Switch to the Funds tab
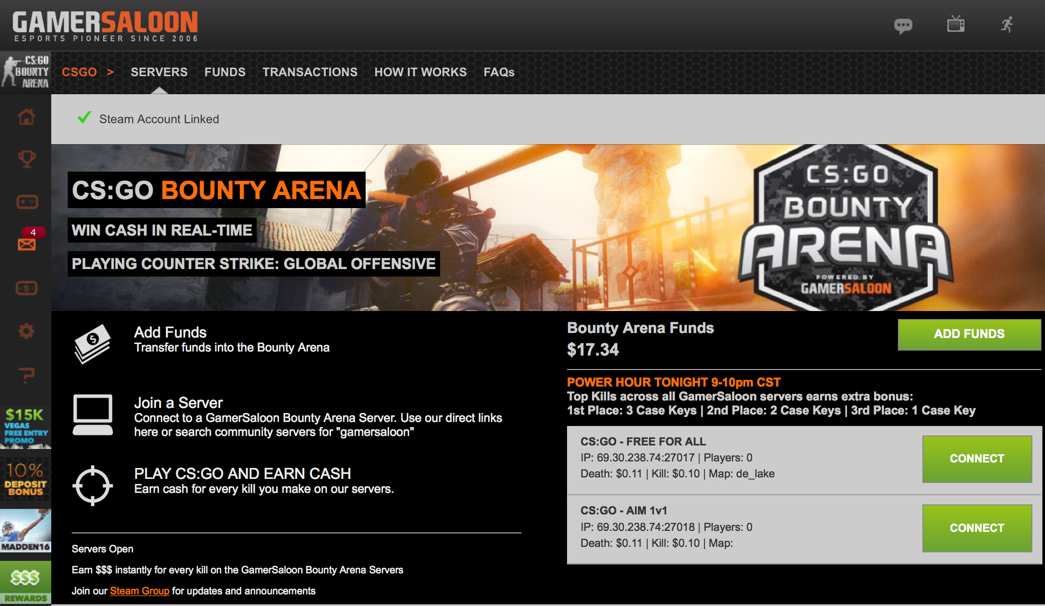The height and width of the screenshot is (606, 1045). point(225,72)
